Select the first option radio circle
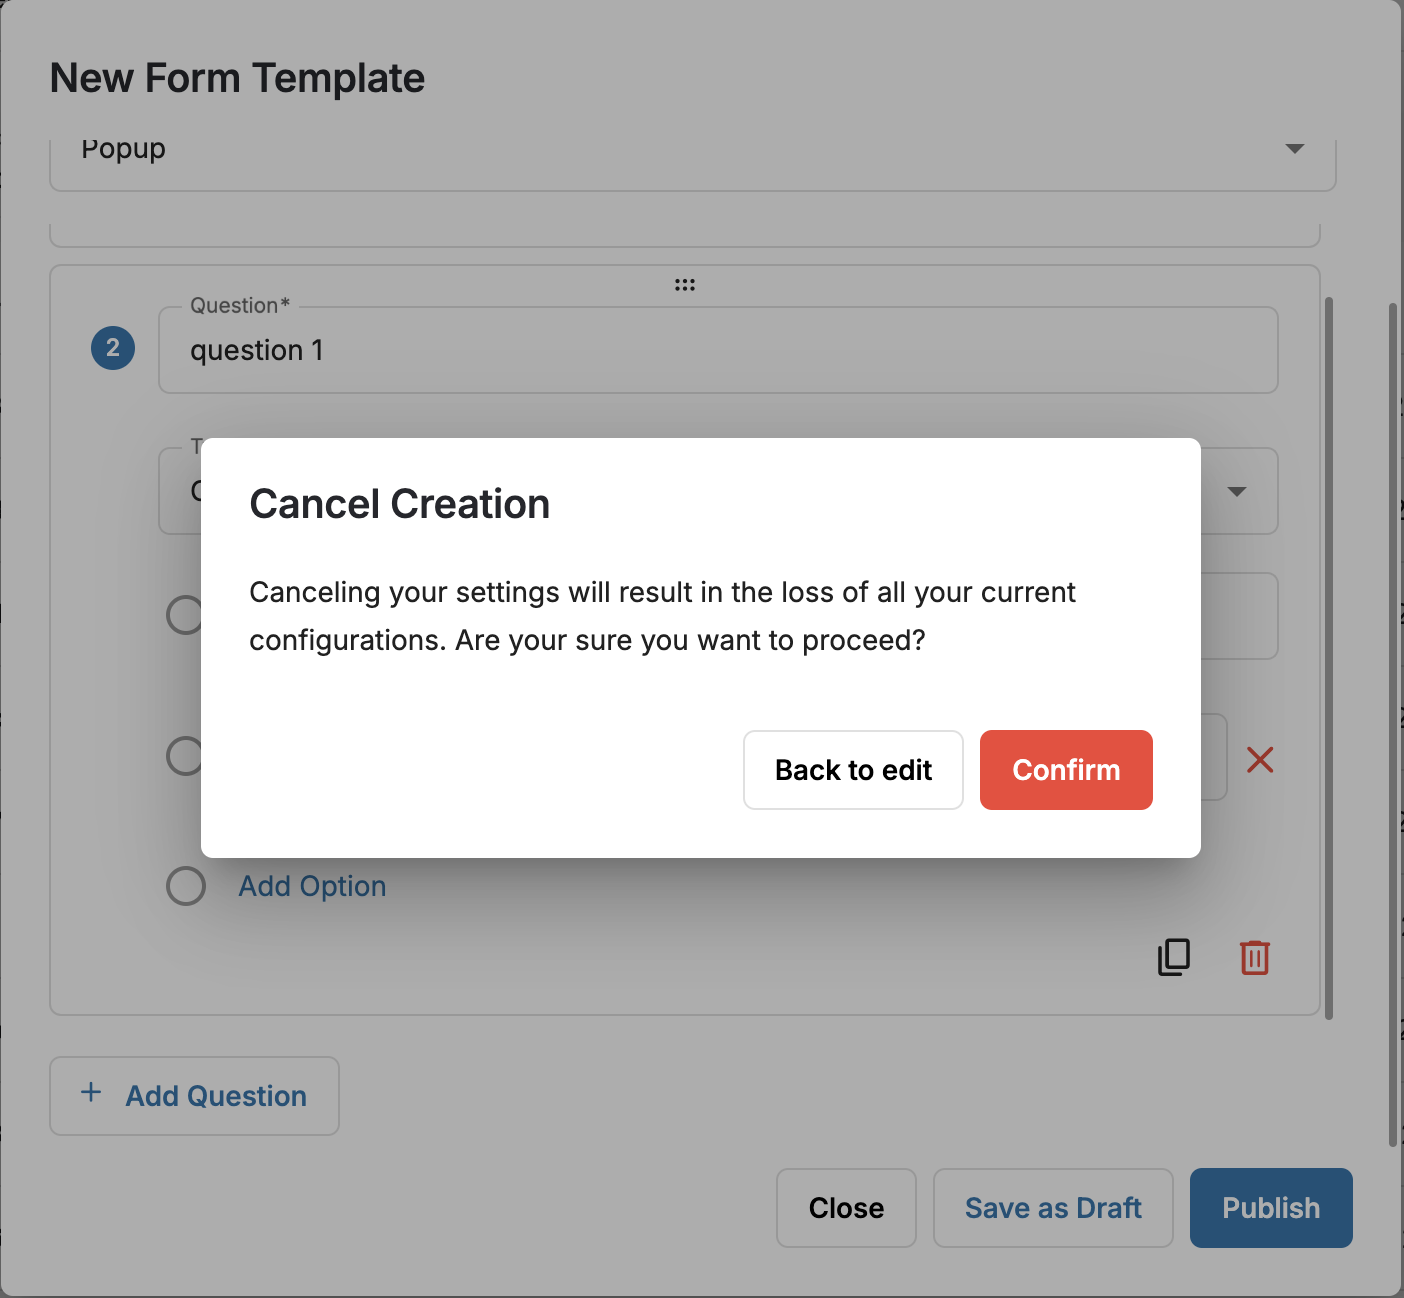This screenshot has width=1404, height=1298. tap(184, 615)
